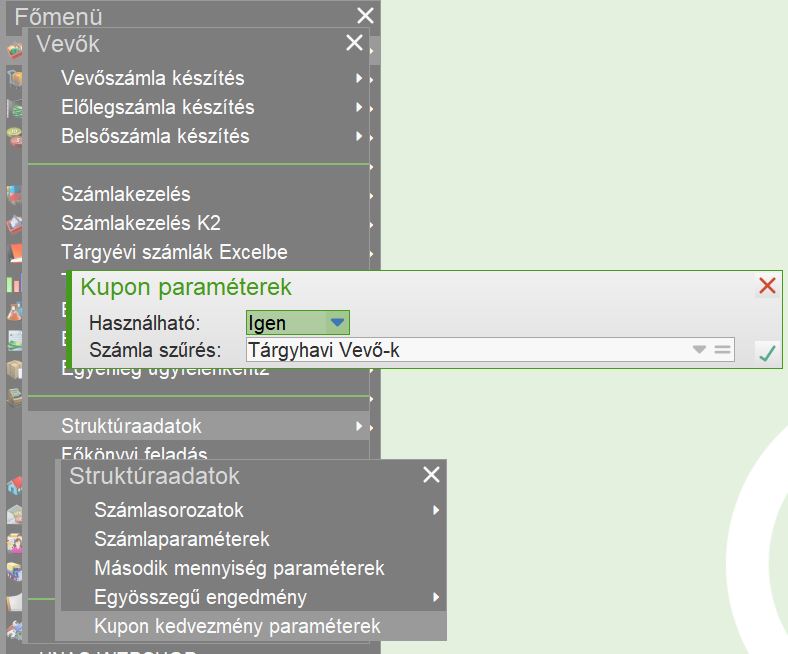
Task: Click the shopping basket sidebar icon
Action: click(x=14, y=50)
